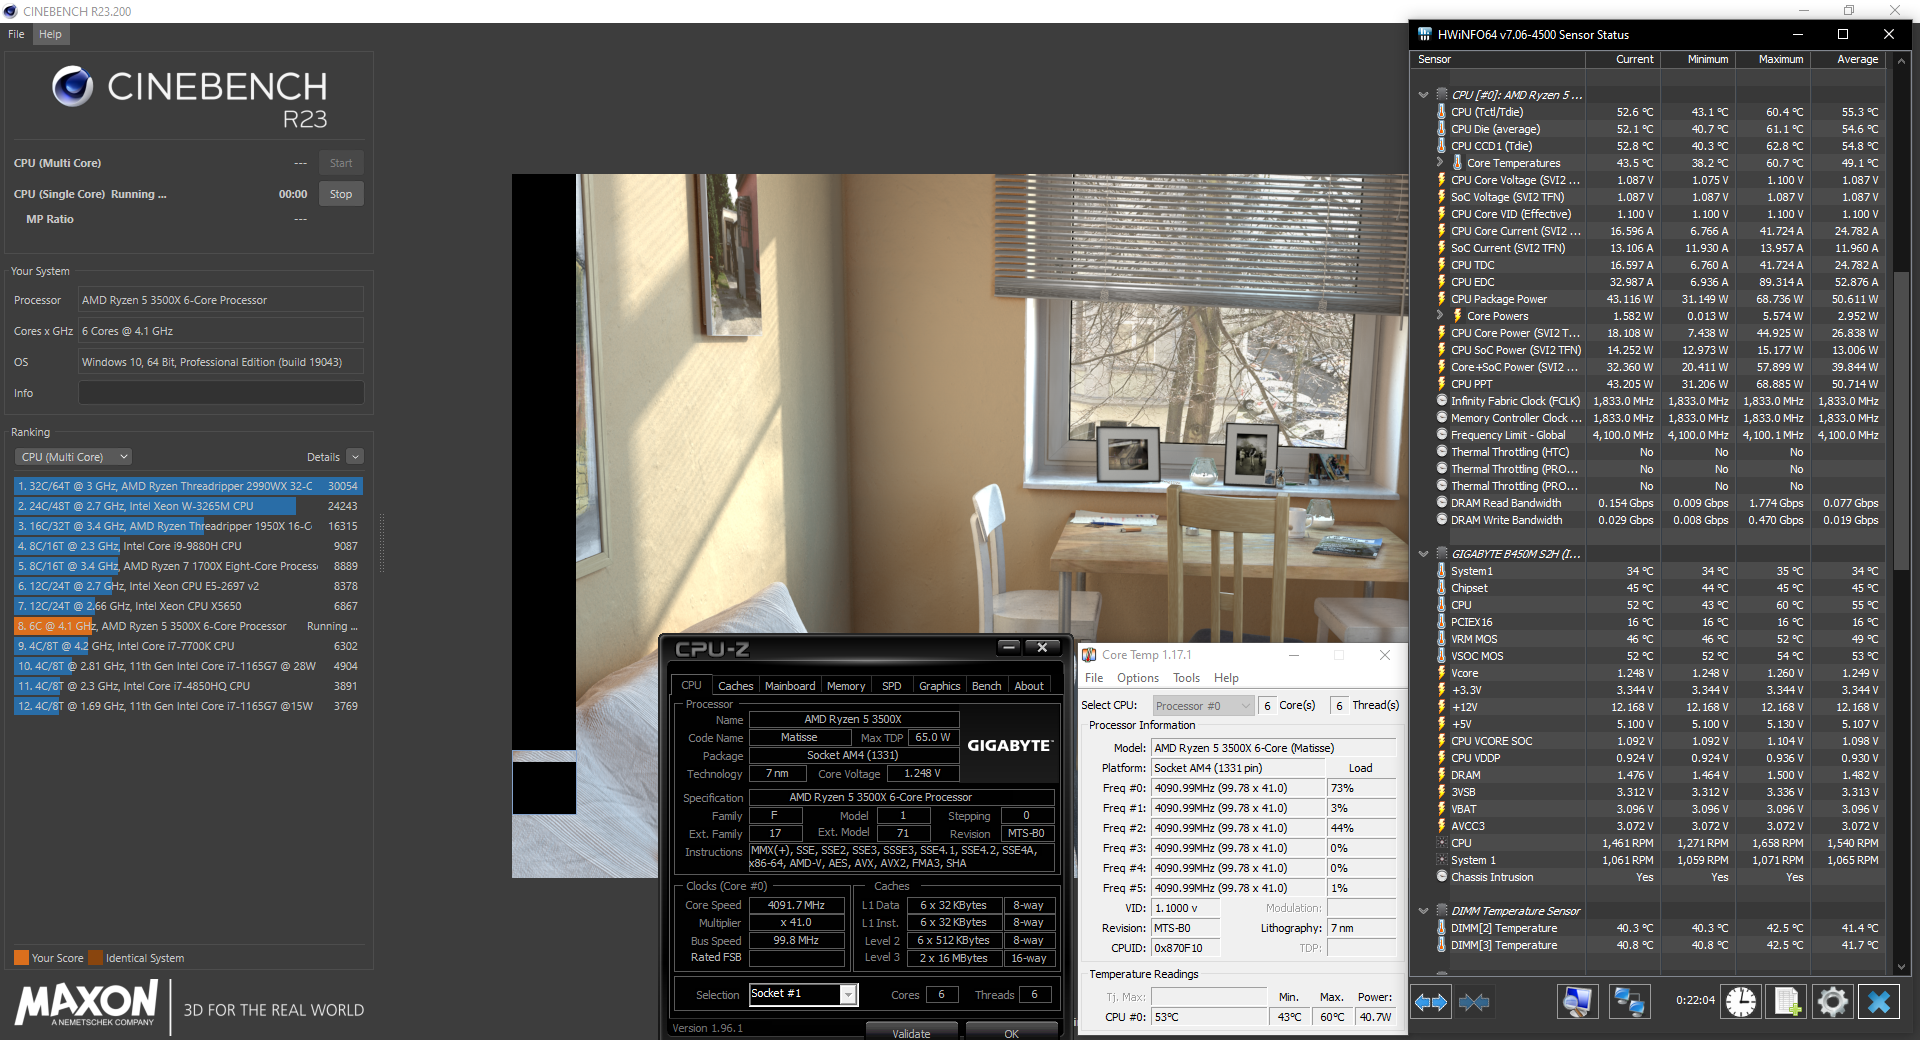Screen dimensions: 1920x1040
Task: Click the expand-columns arrows icon in HWiNFO
Action: pyautogui.click(x=1431, y=1001)
